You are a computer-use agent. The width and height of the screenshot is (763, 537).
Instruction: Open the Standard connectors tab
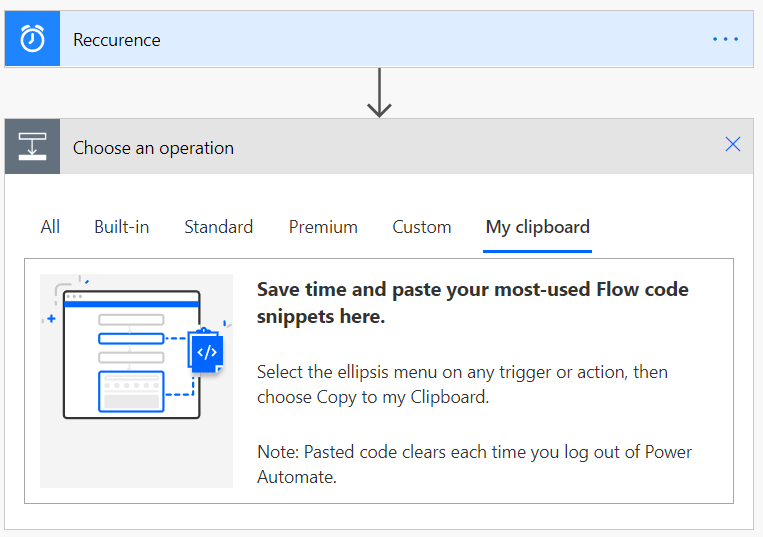pyautogui.click(x=218, y=227)
